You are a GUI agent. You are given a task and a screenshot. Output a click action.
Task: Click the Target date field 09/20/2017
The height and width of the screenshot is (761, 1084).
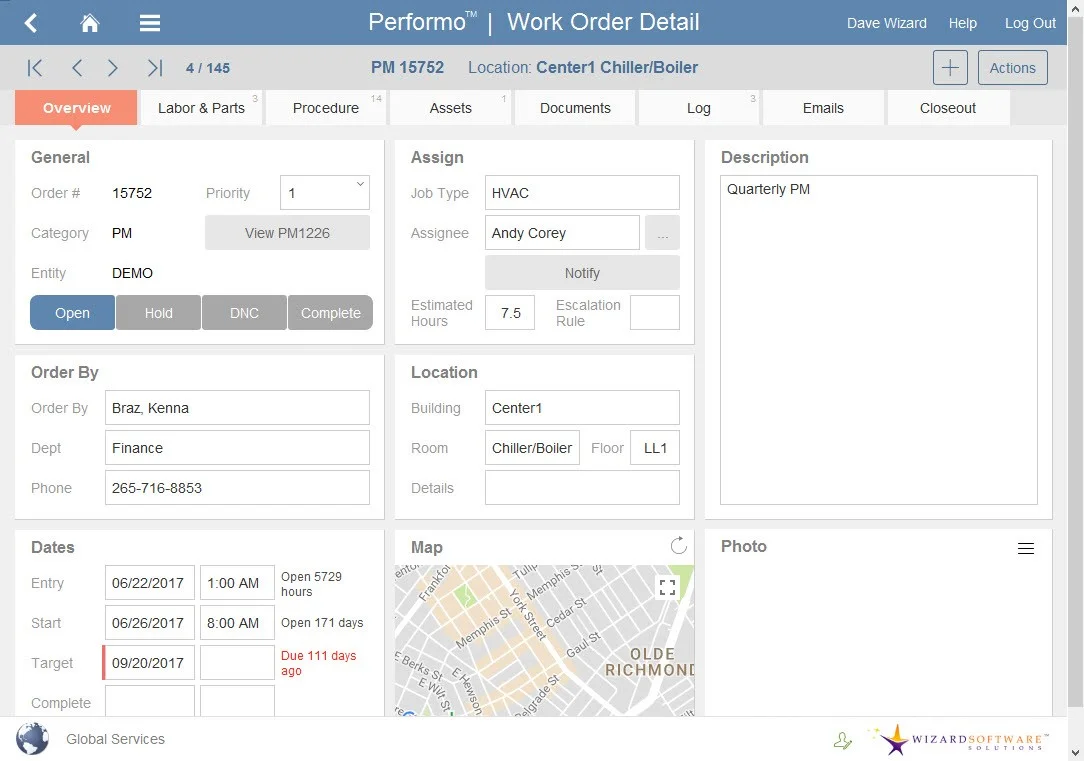point(149,663)
